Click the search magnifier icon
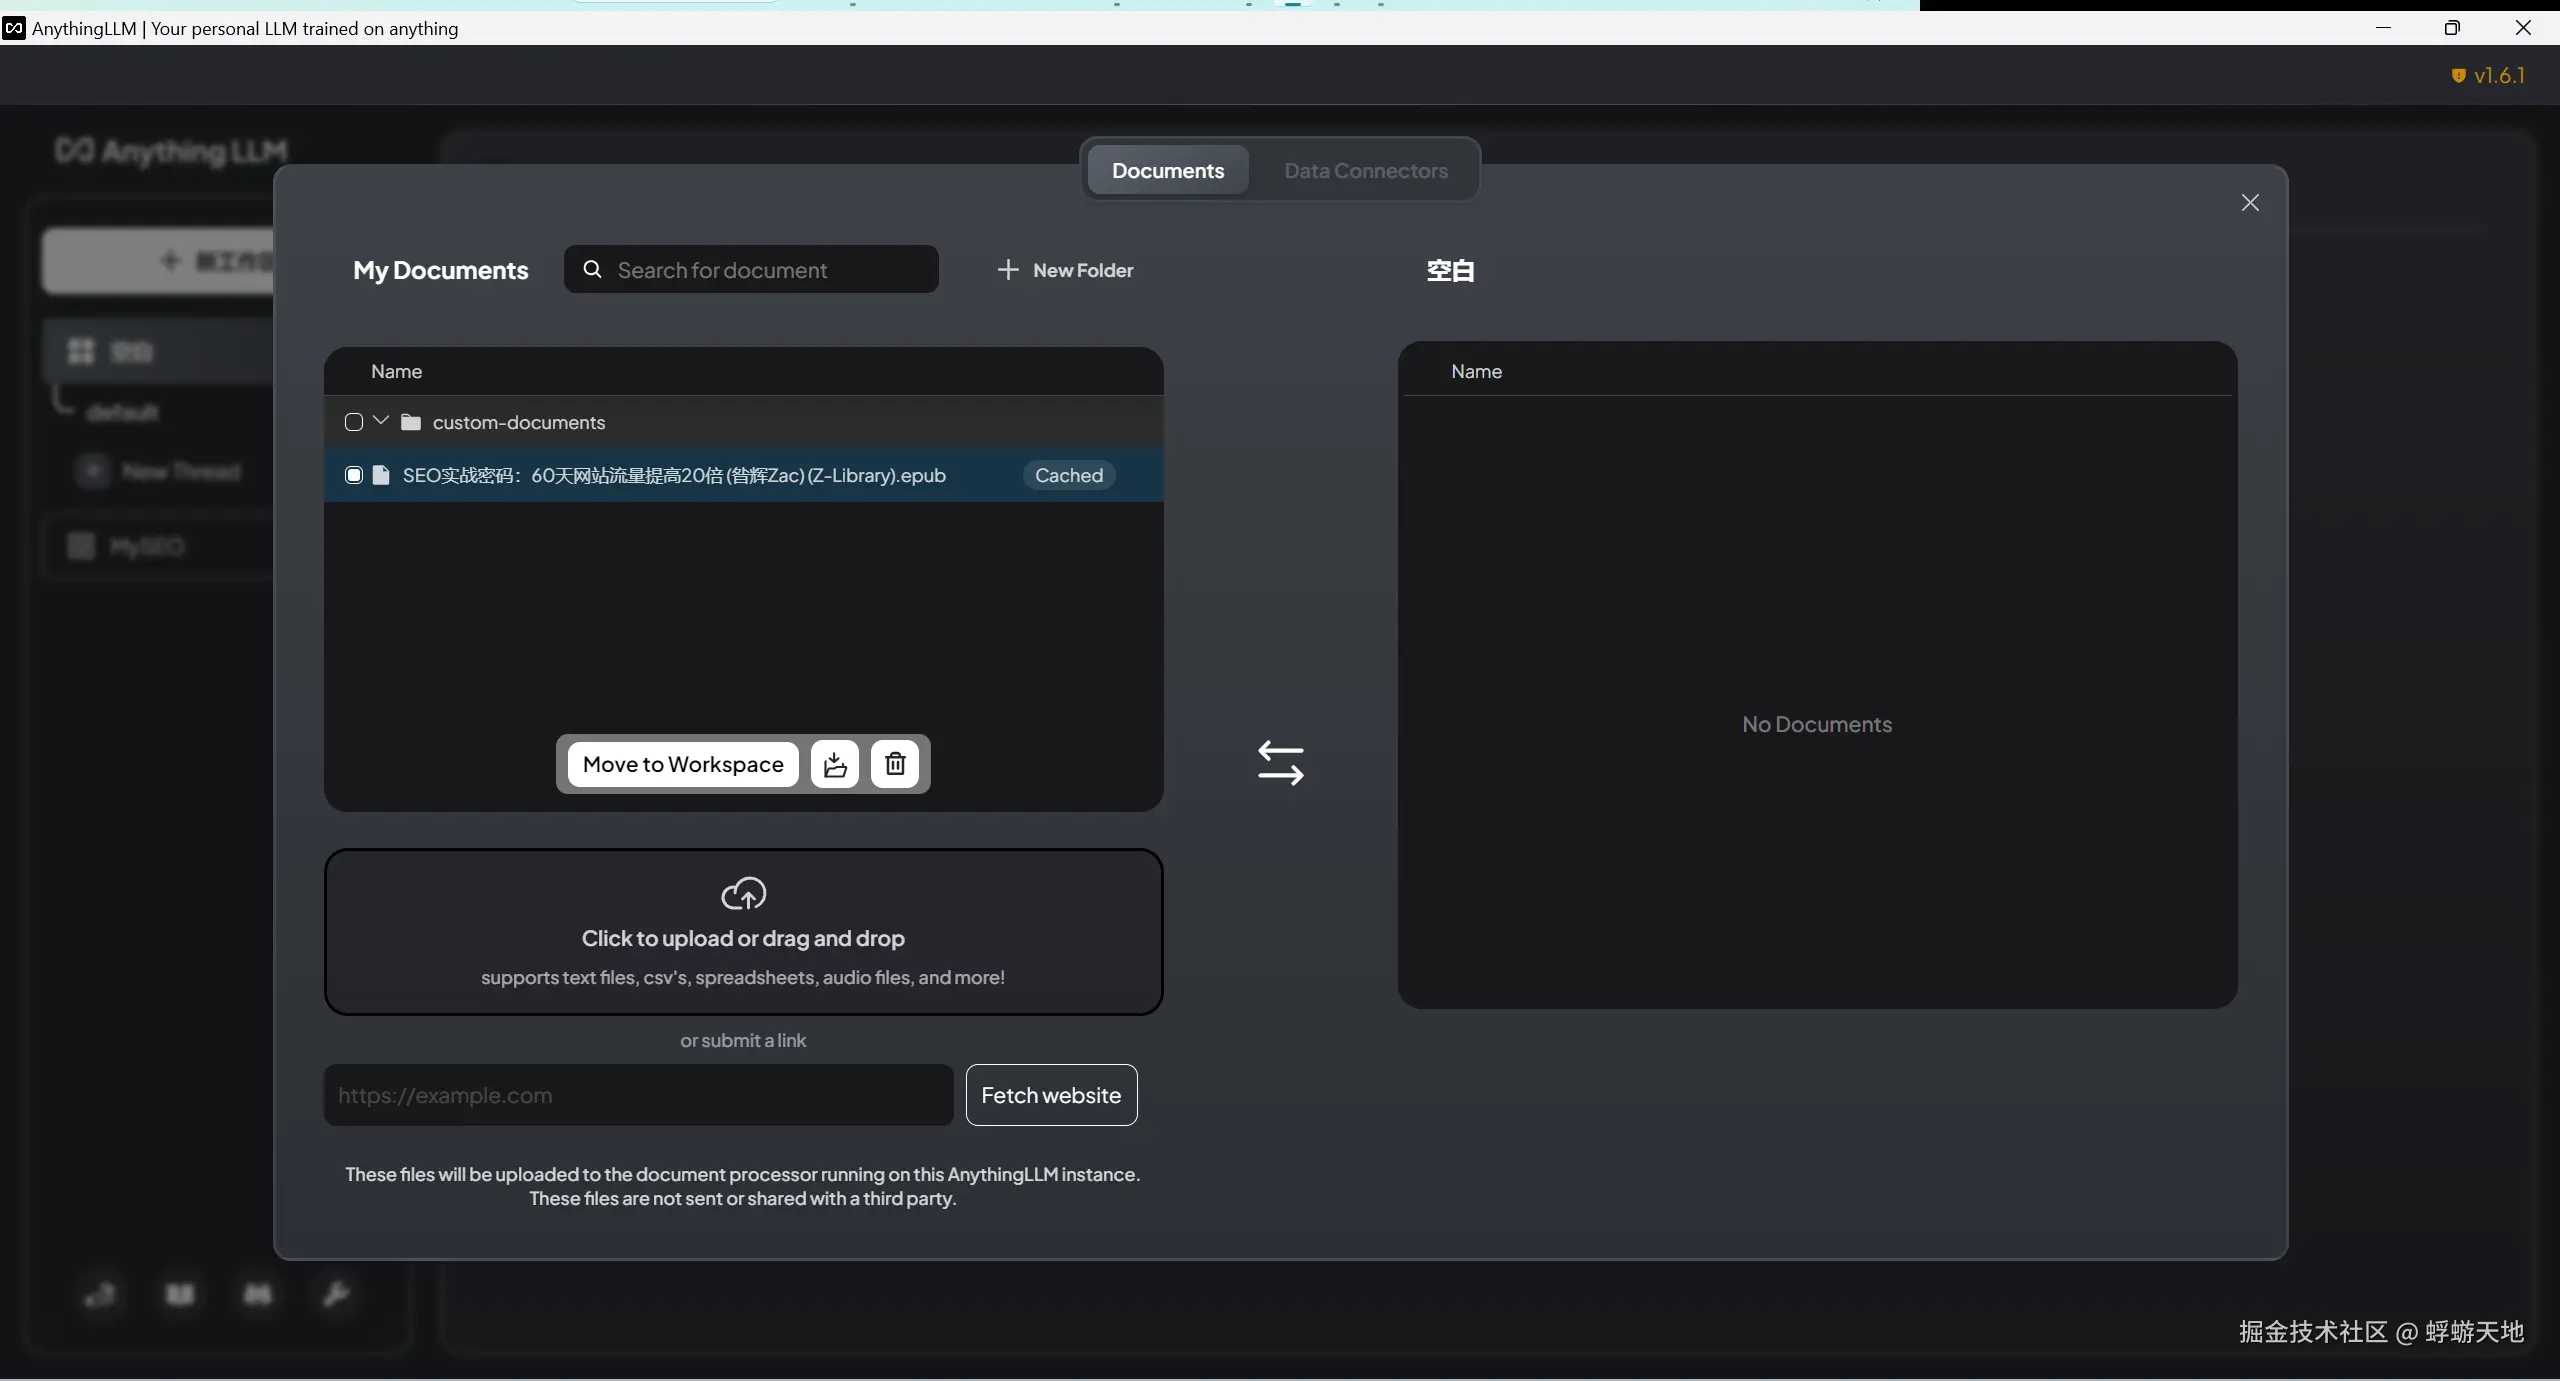2560x1381 pixels. 592,270
